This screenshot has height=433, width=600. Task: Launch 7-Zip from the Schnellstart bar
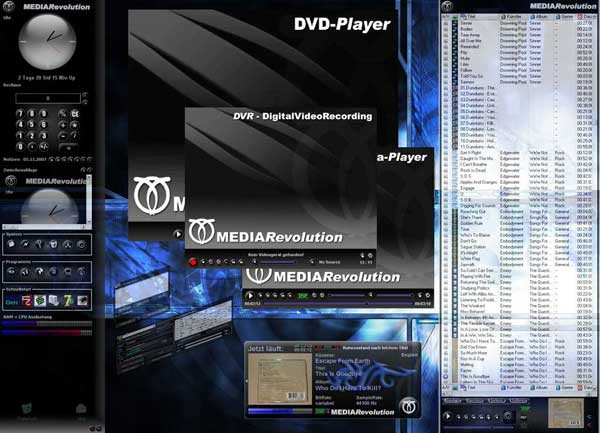pyautogui.click(x=68, y=301)
